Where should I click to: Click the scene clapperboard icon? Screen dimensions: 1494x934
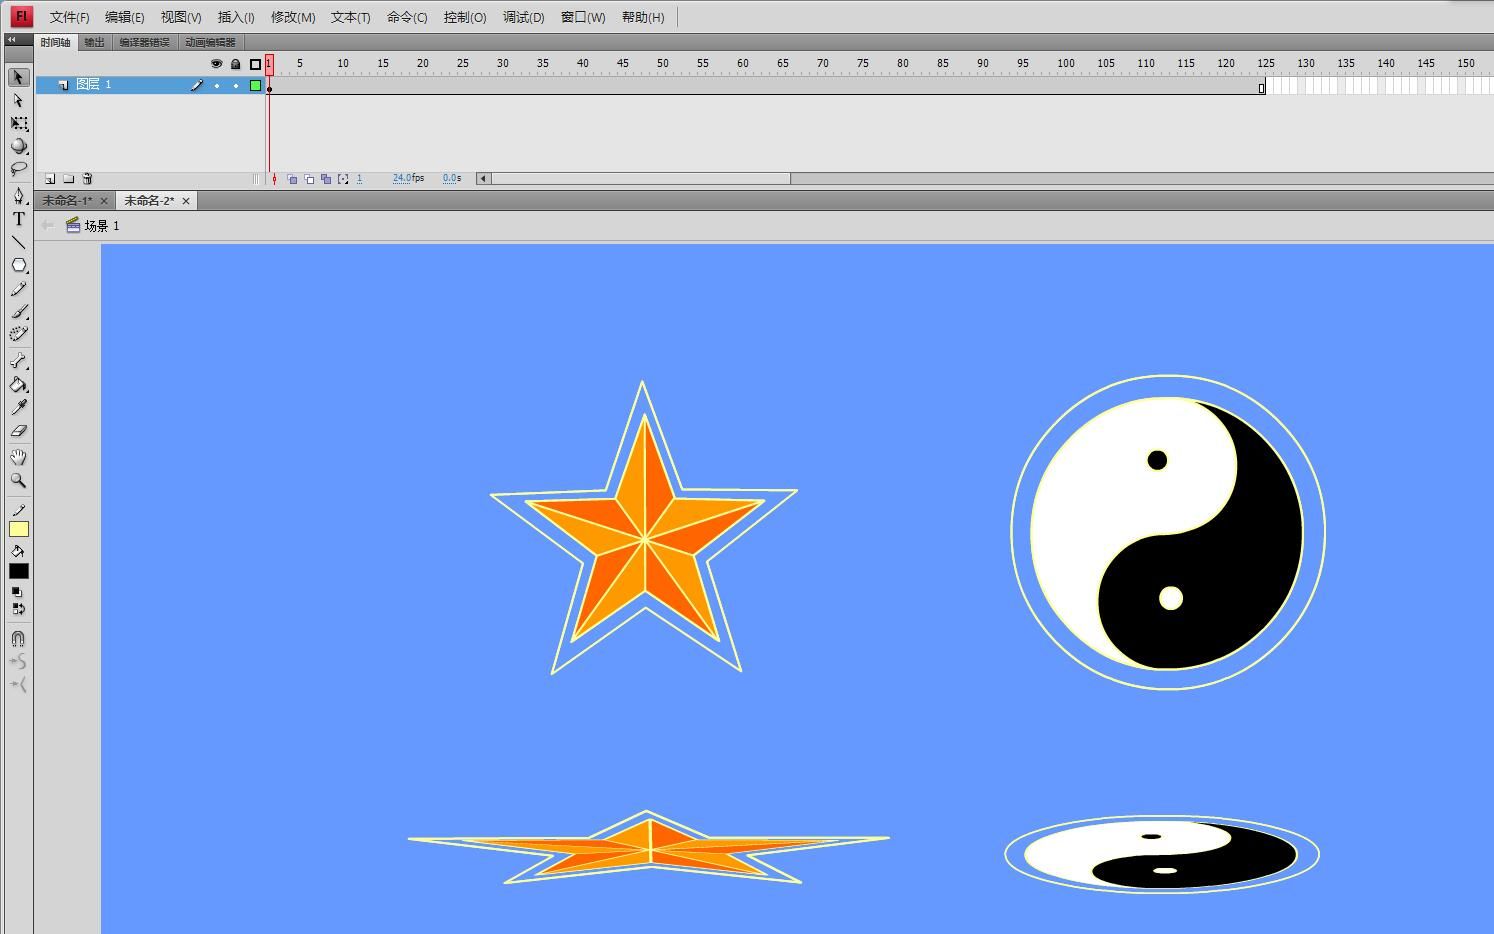coord(73,225)
